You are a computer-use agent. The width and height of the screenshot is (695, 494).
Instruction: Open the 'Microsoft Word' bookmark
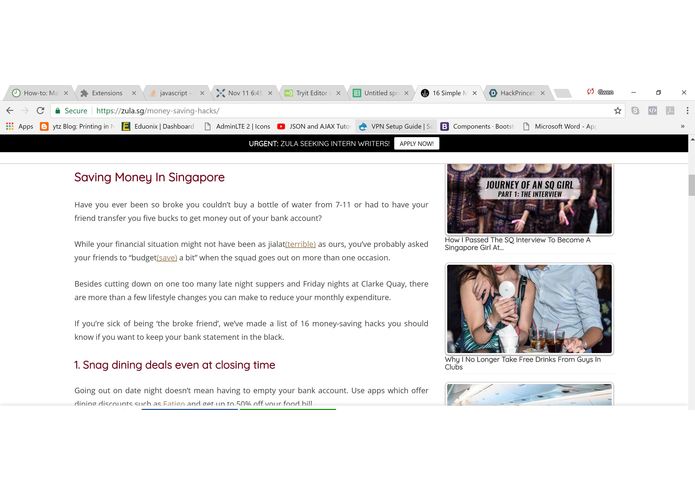click(x=559, y=126)
